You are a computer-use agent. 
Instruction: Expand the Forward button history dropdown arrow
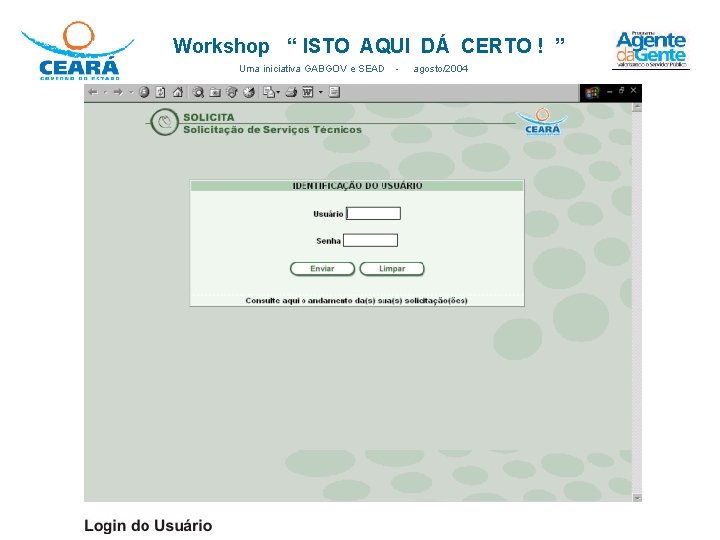tap(131, 92)
